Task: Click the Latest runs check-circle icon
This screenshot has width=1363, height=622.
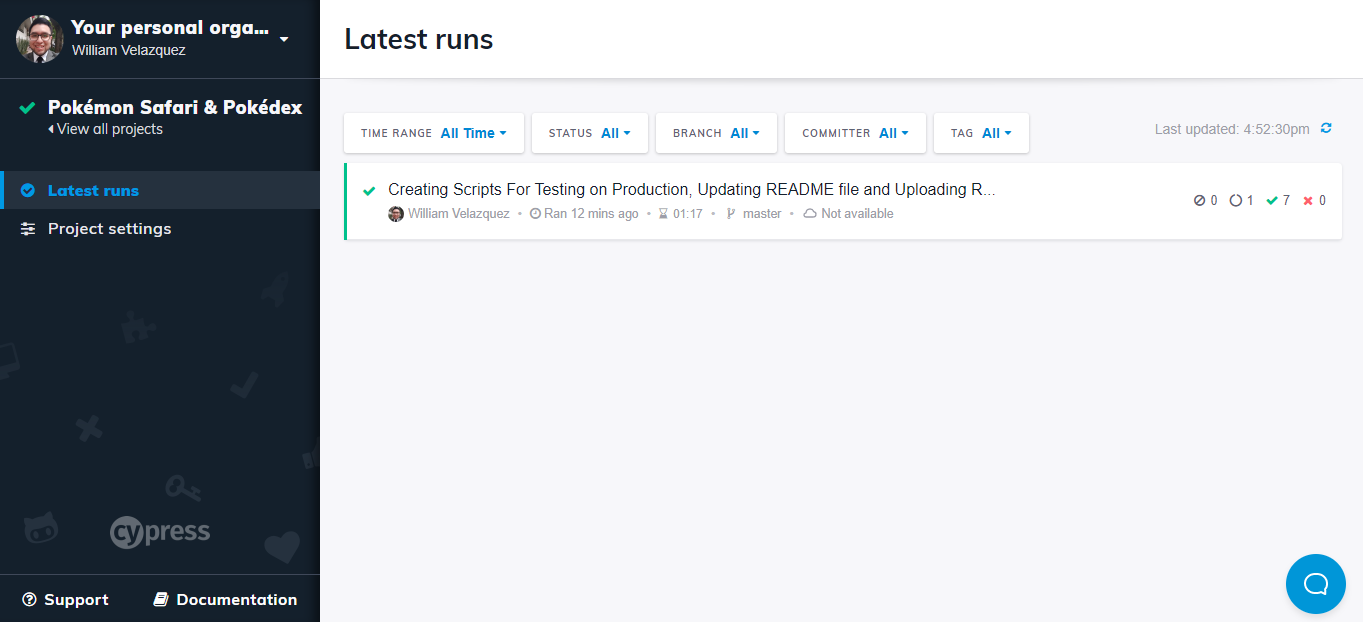Action: pos(28,190)
